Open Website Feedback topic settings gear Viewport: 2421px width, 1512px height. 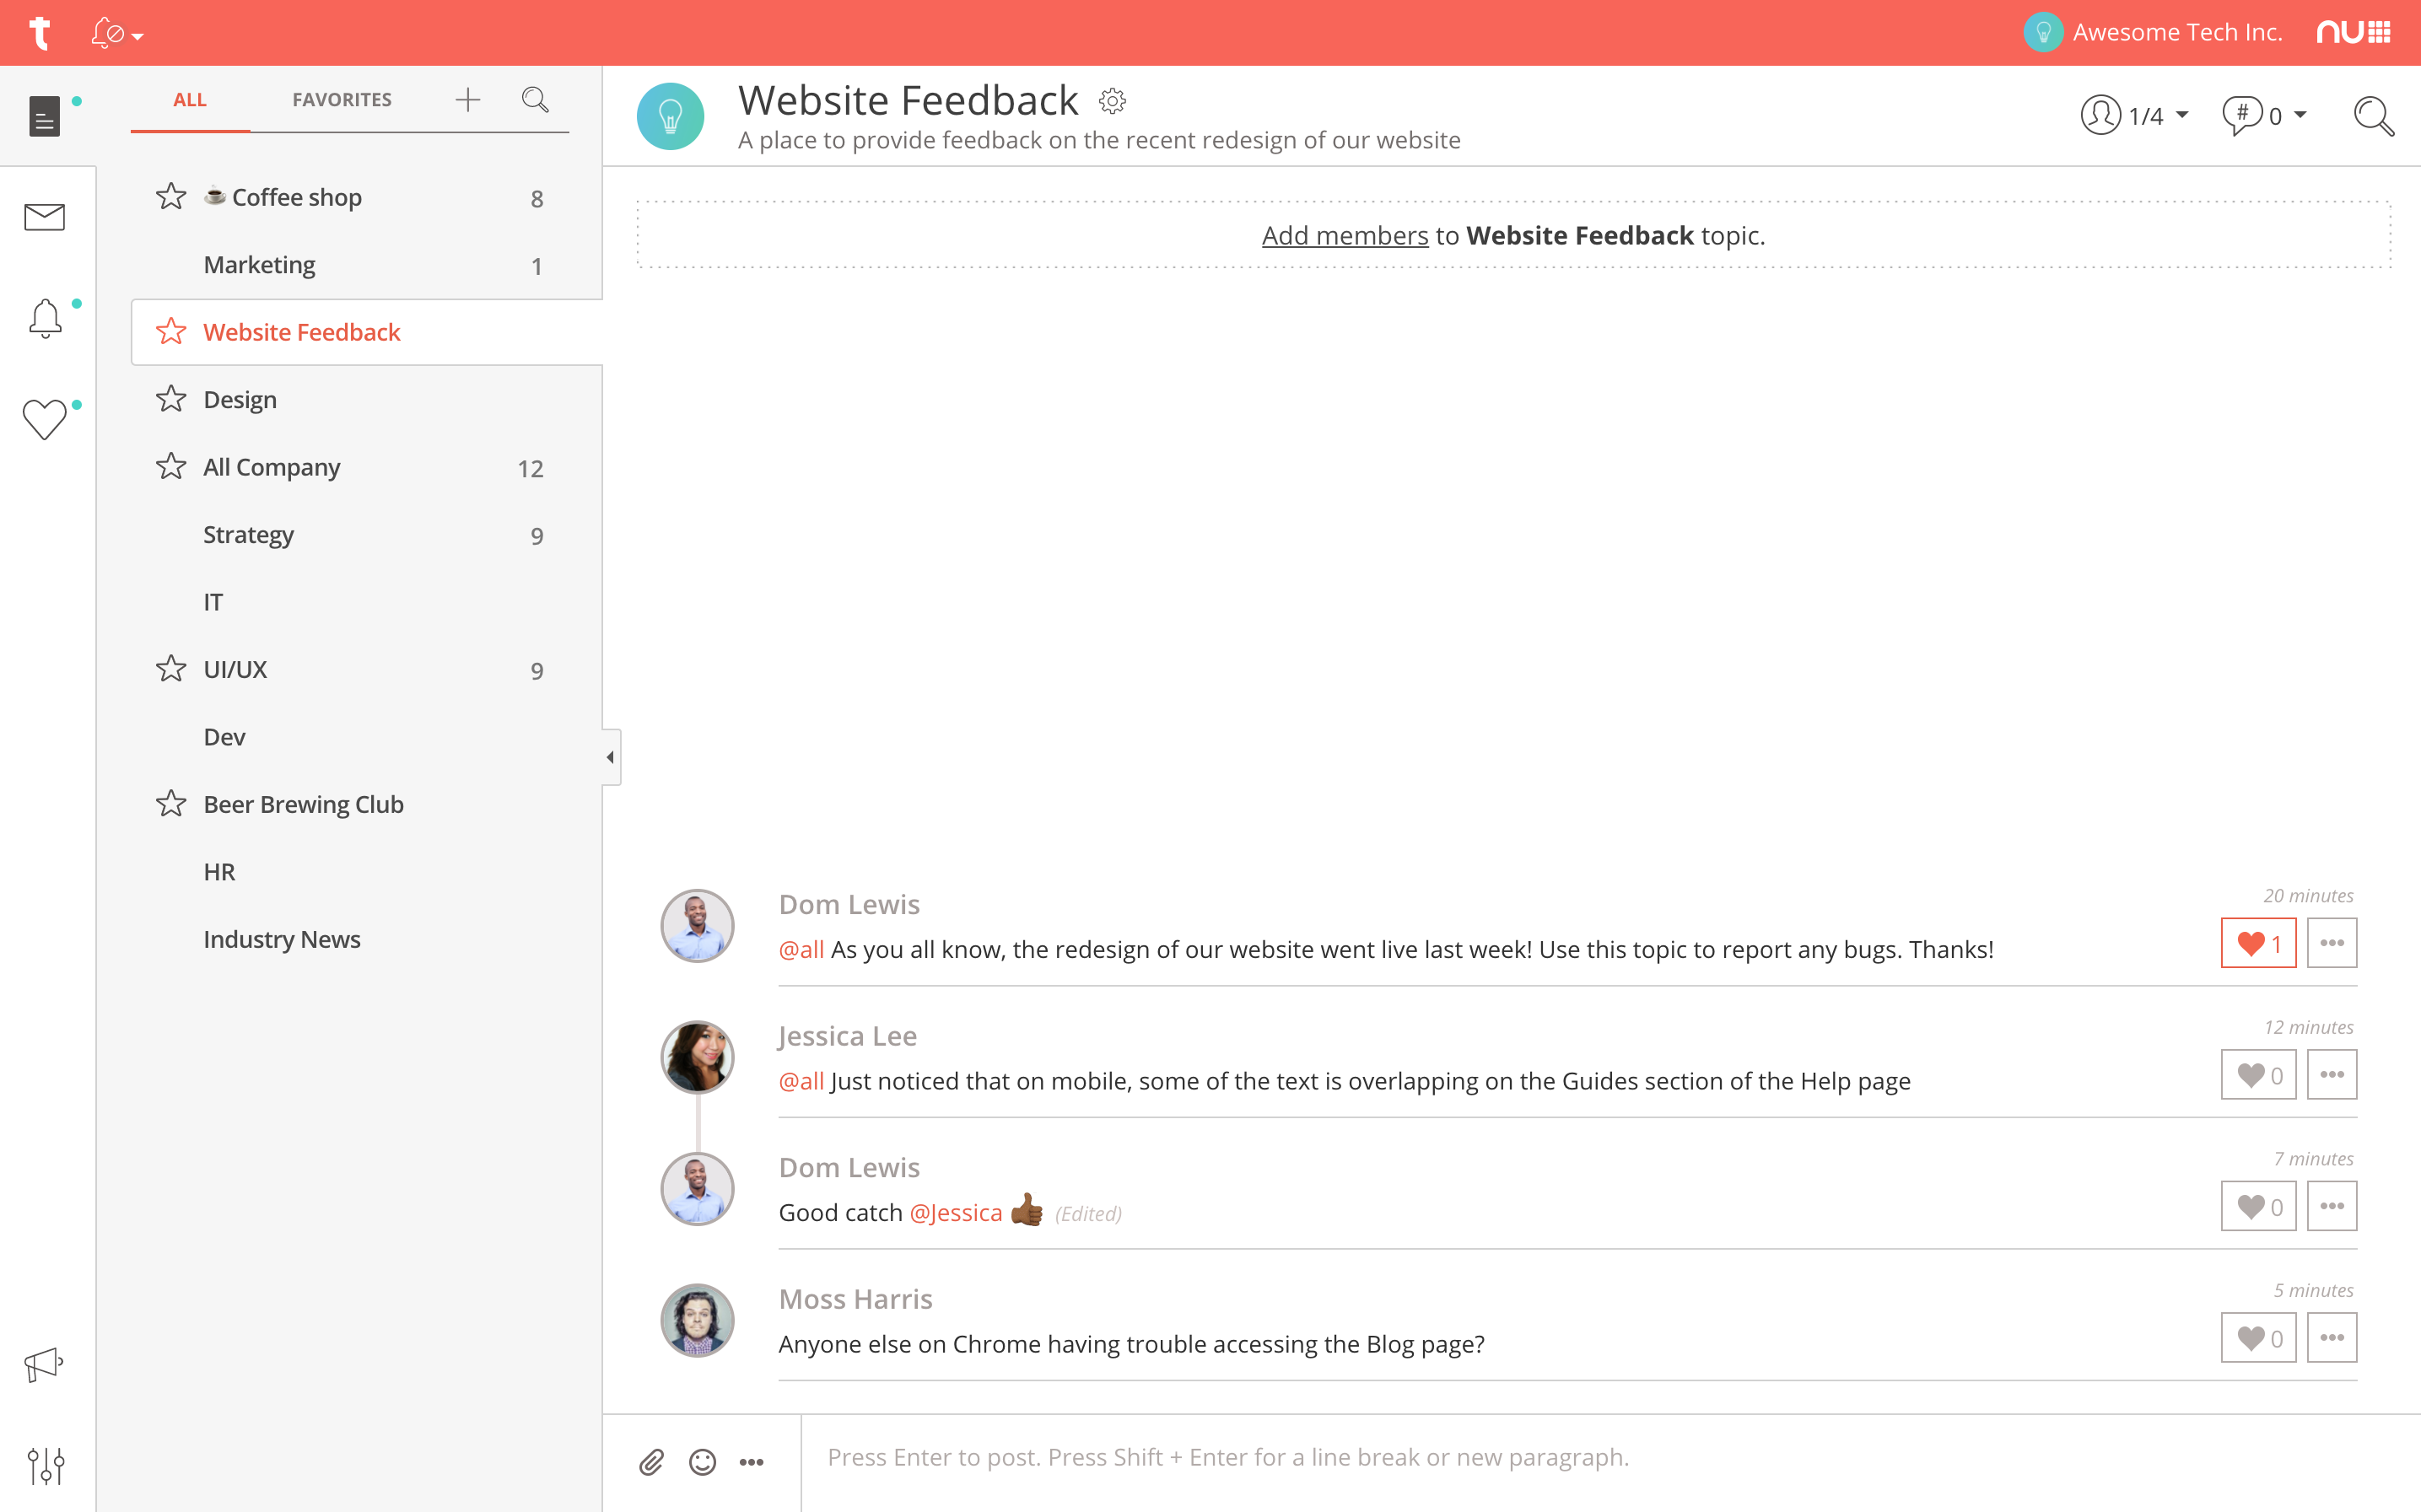pyautogui.click(x=1112, y=101)
